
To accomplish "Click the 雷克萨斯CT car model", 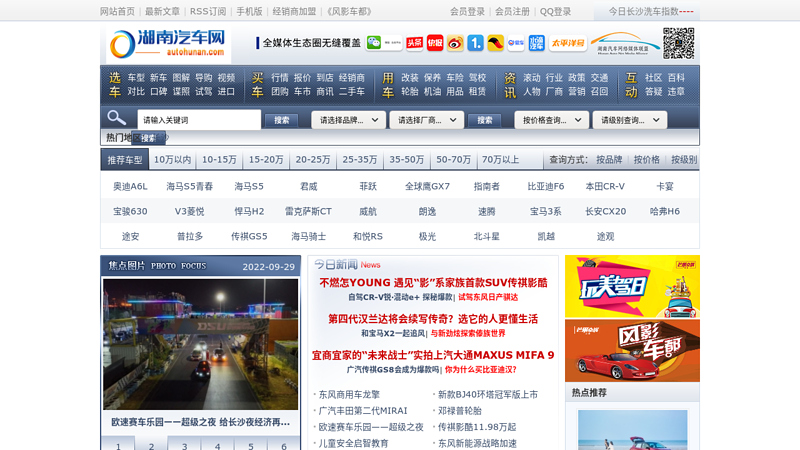I will coord(308,211).
